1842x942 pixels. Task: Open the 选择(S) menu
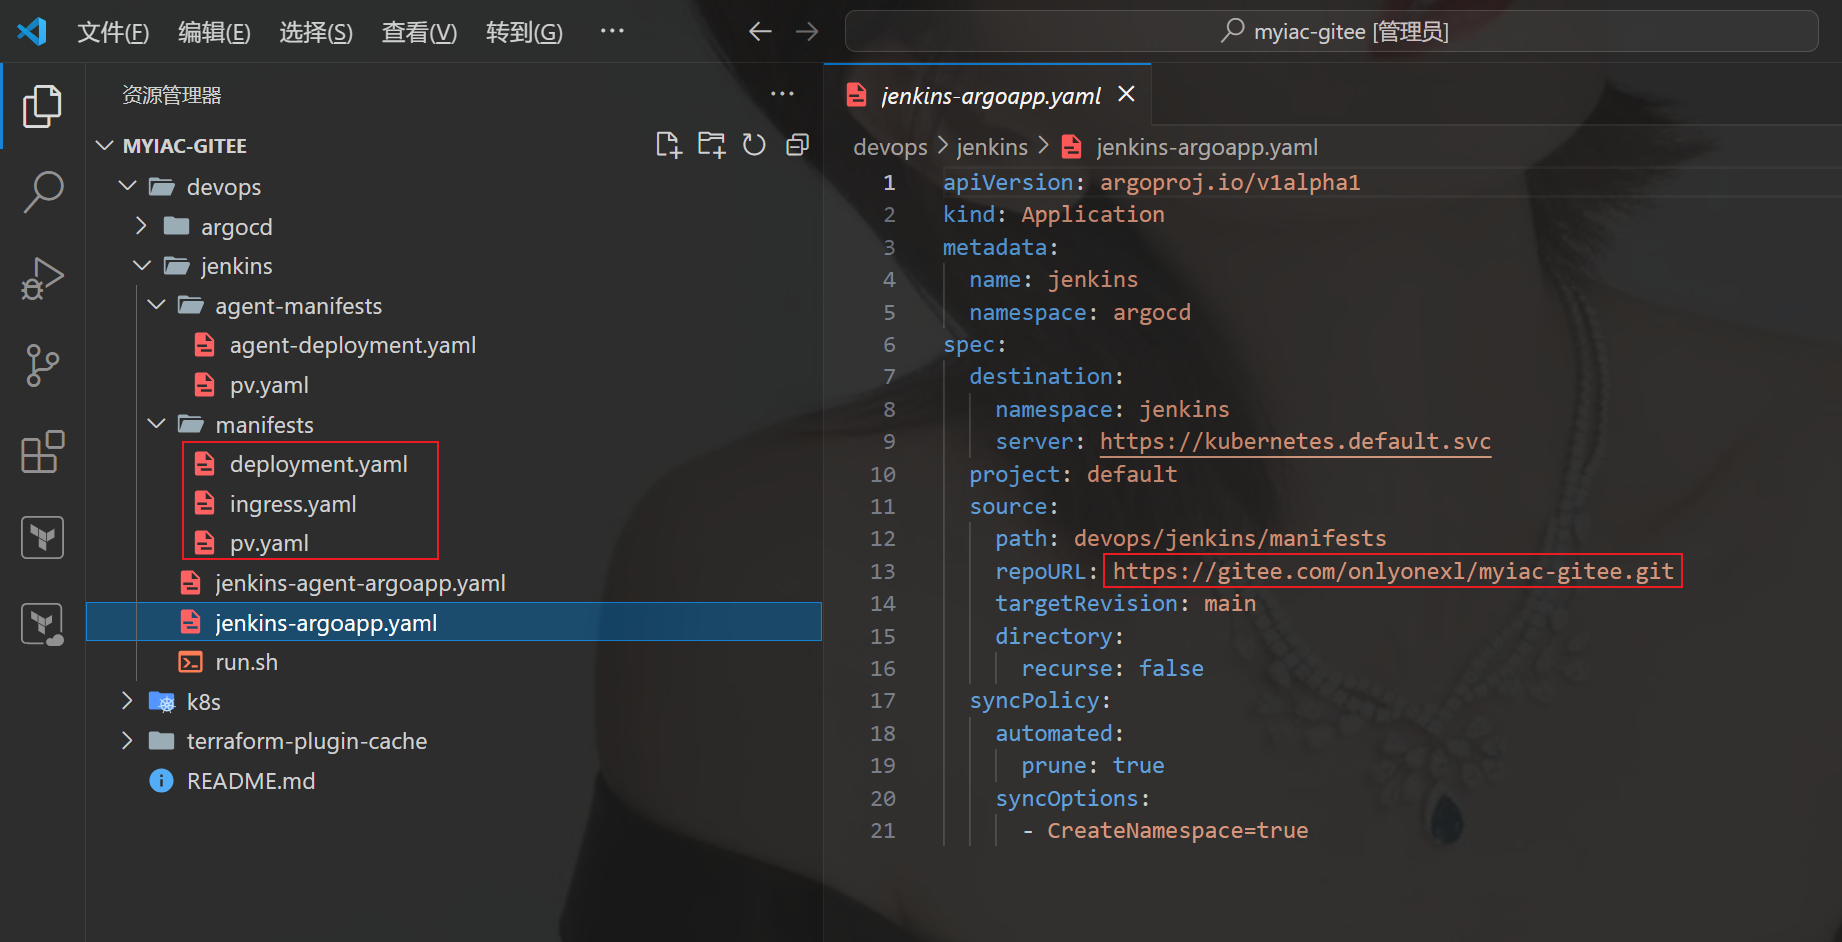pos(316,32)
